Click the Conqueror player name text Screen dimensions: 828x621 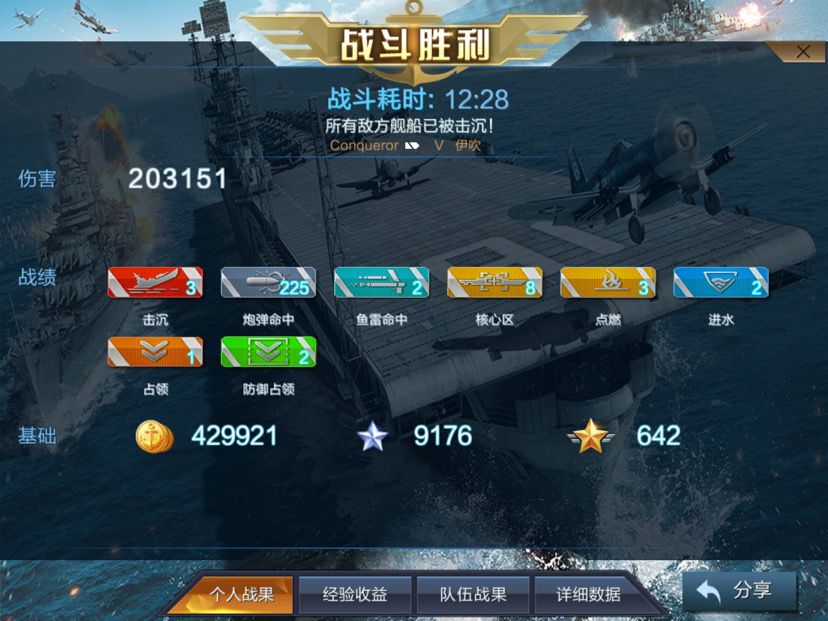364,145
